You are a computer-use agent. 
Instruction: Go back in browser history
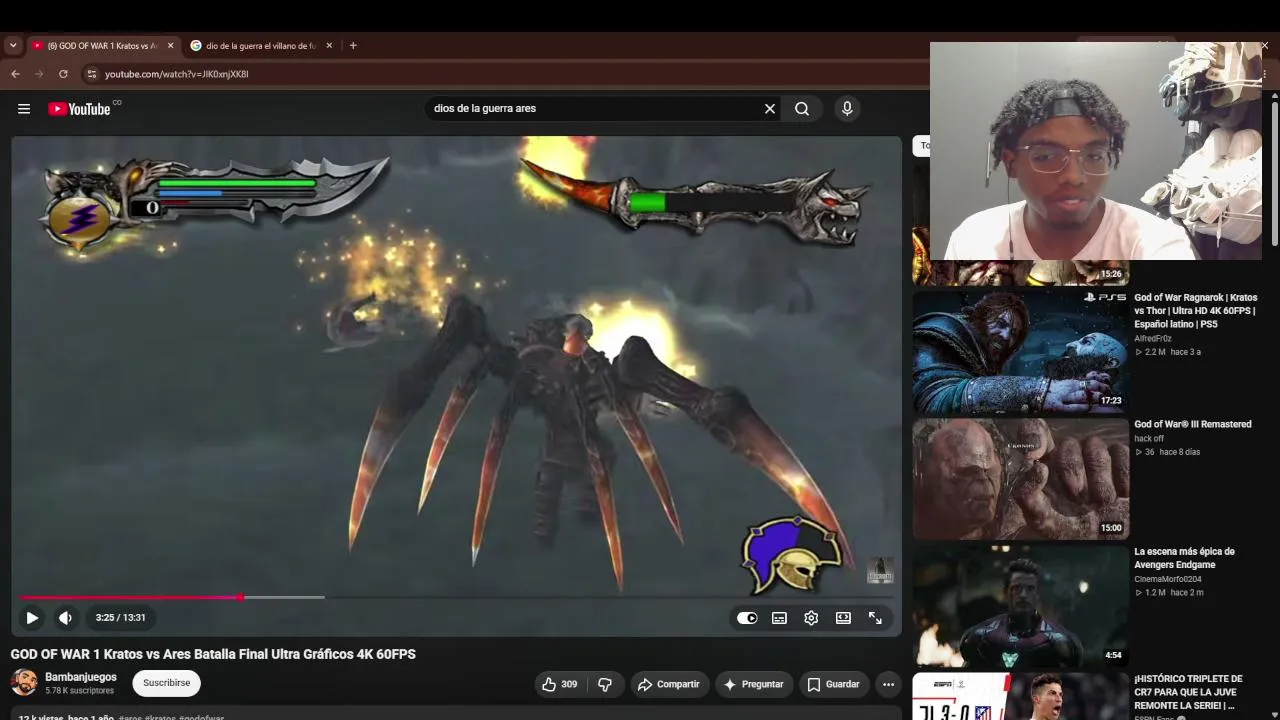pos(15,74)
